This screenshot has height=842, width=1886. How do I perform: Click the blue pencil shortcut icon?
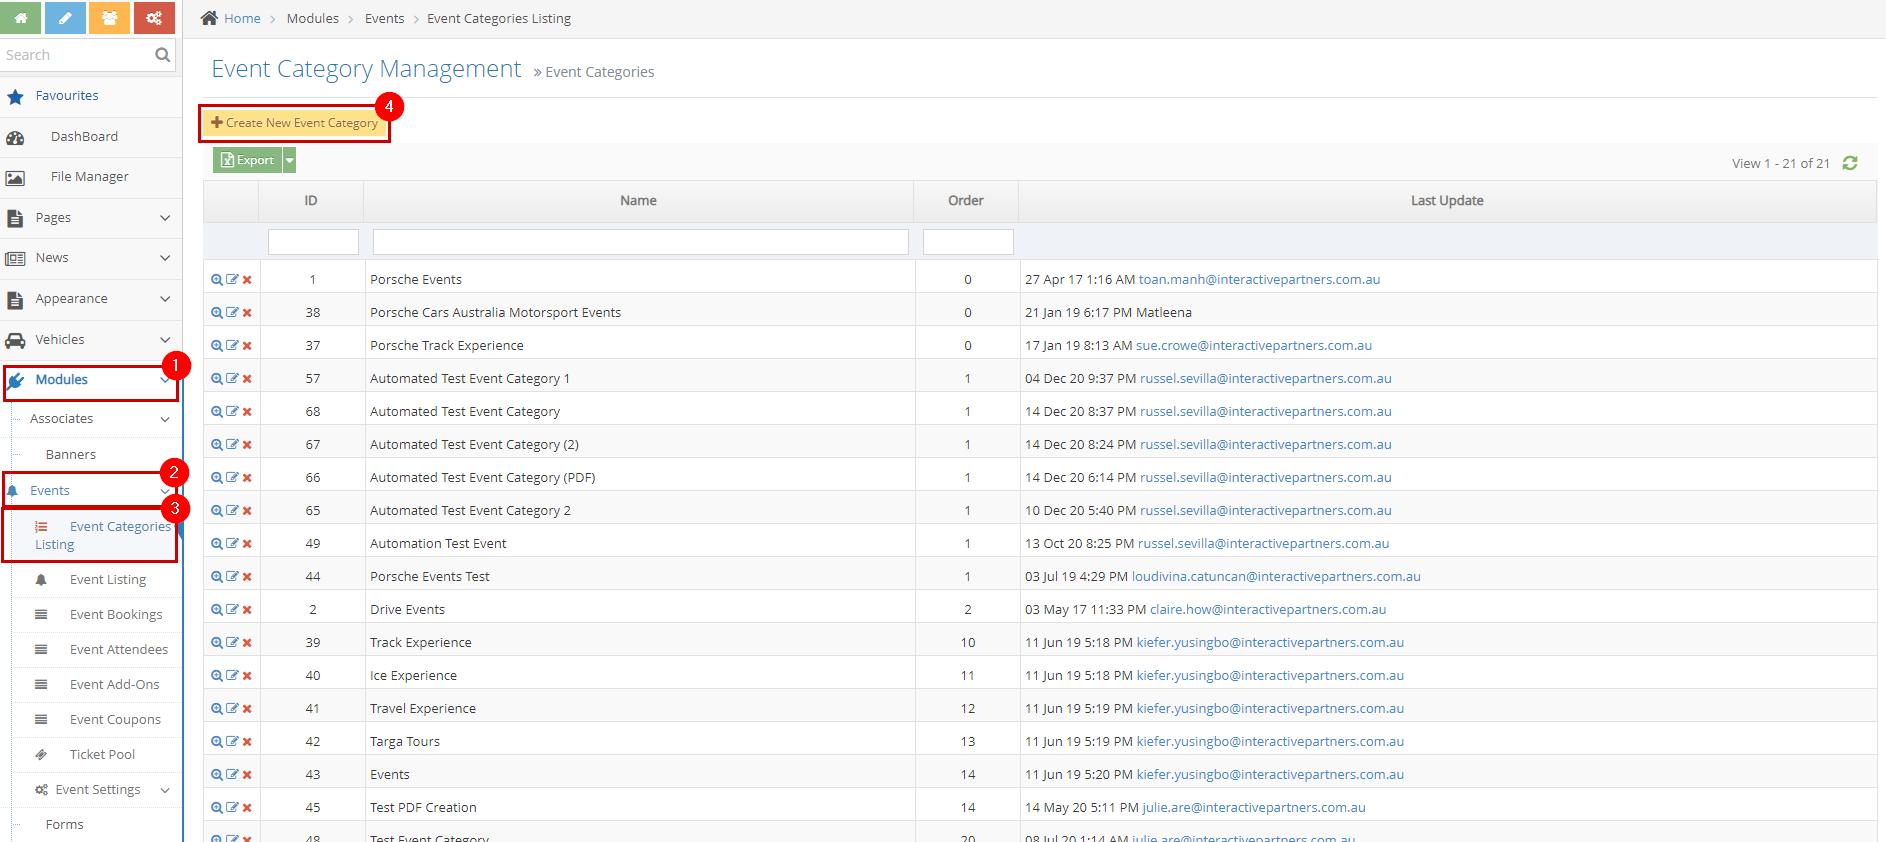(x=65, y=18)
